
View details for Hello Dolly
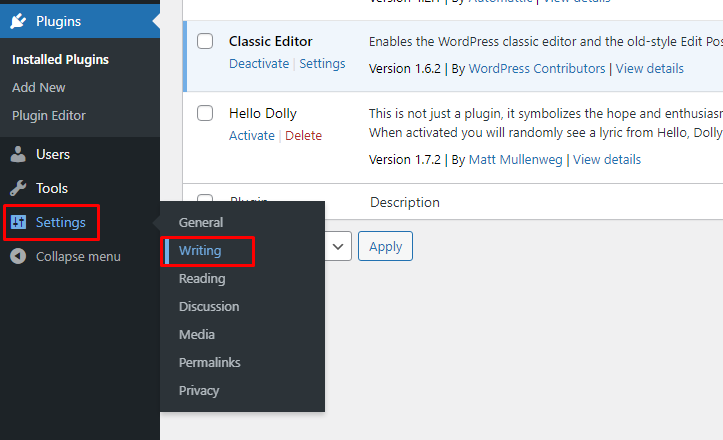click(x=607, y=160)
